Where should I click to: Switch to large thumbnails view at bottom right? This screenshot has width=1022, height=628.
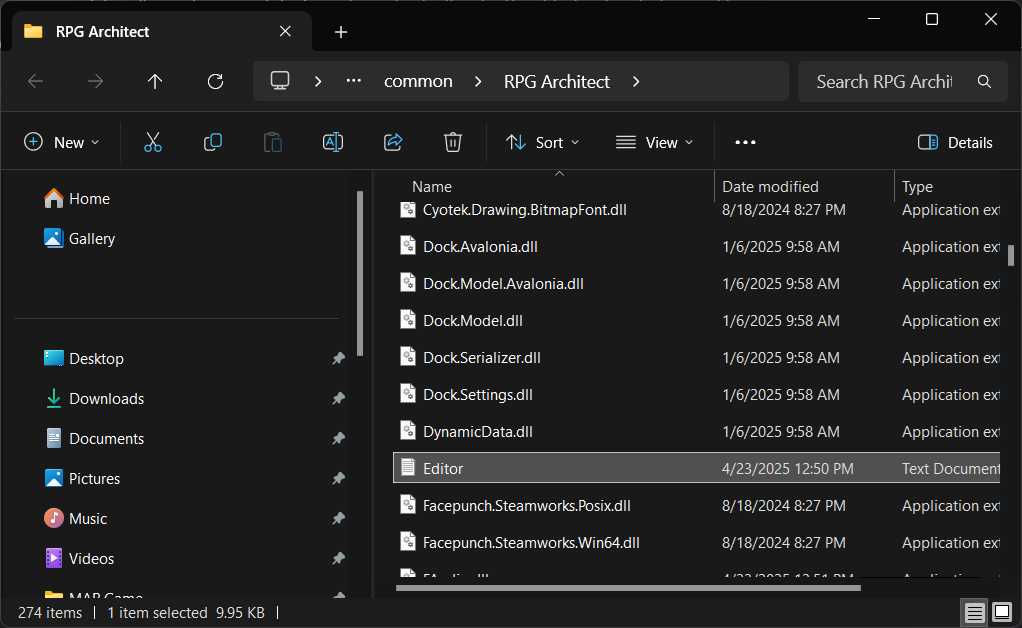point(1001,611)
